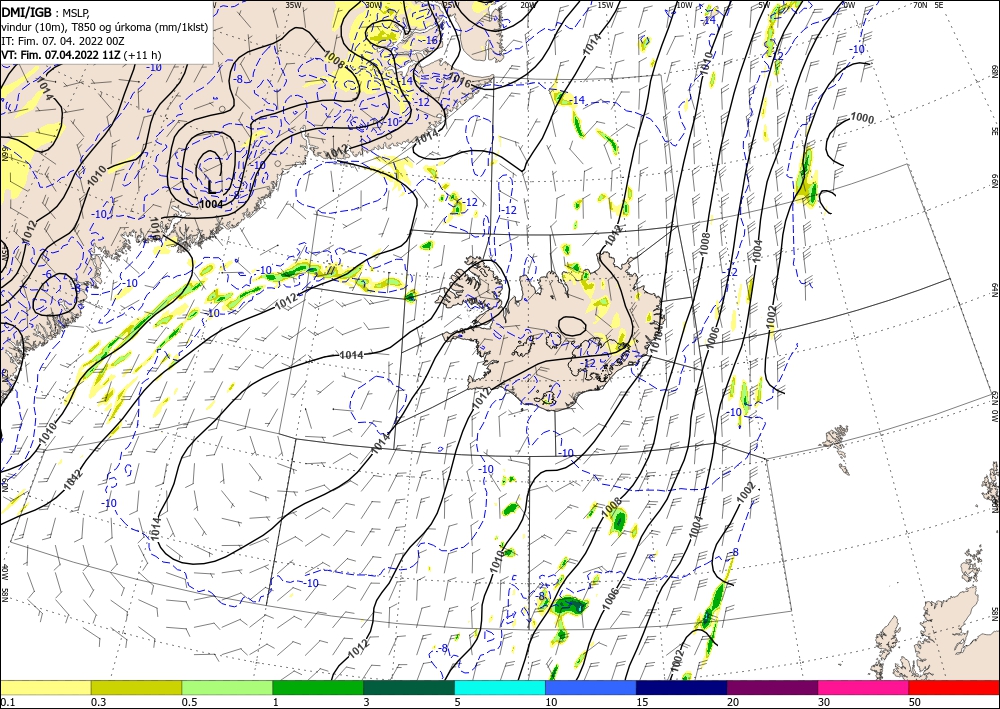Pick the blue 10–15 mm legend swatch
Image resolution: width=1000 pixels, height=709 pixels.
click(x=591, y=687)
